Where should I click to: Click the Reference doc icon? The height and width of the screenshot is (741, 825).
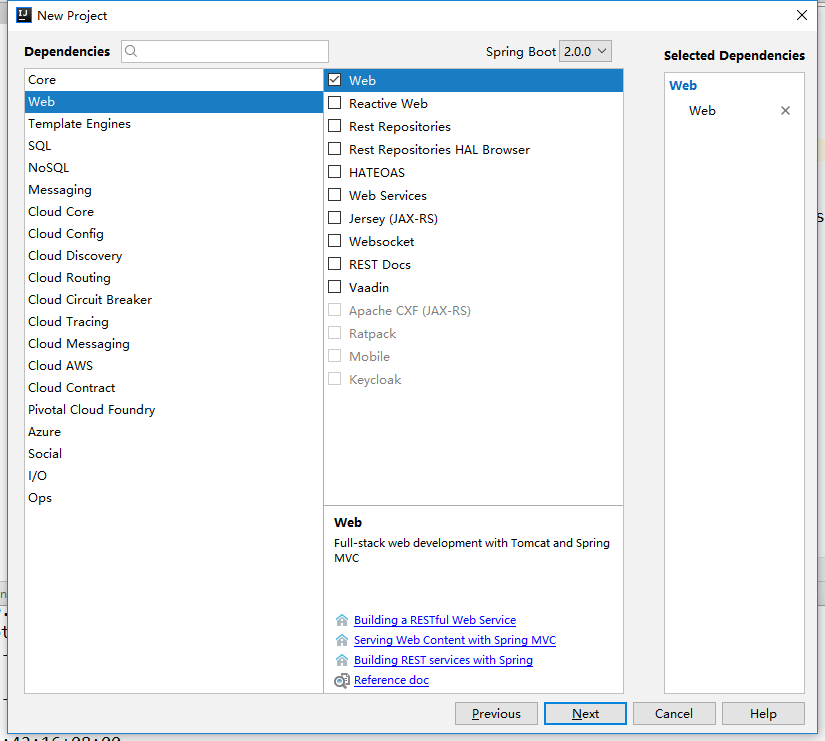(x=342, y=680)
